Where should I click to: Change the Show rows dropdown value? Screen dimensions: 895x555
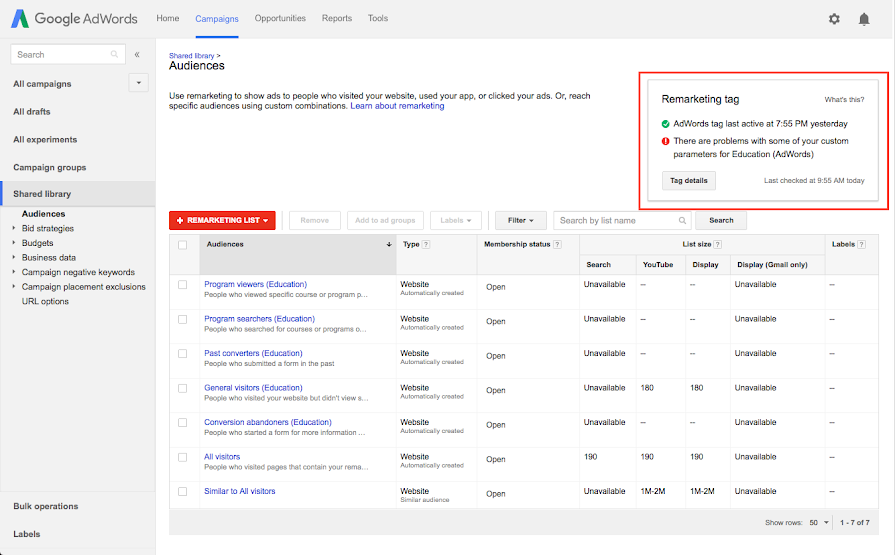pyautogui.click(x=819, y=522)
